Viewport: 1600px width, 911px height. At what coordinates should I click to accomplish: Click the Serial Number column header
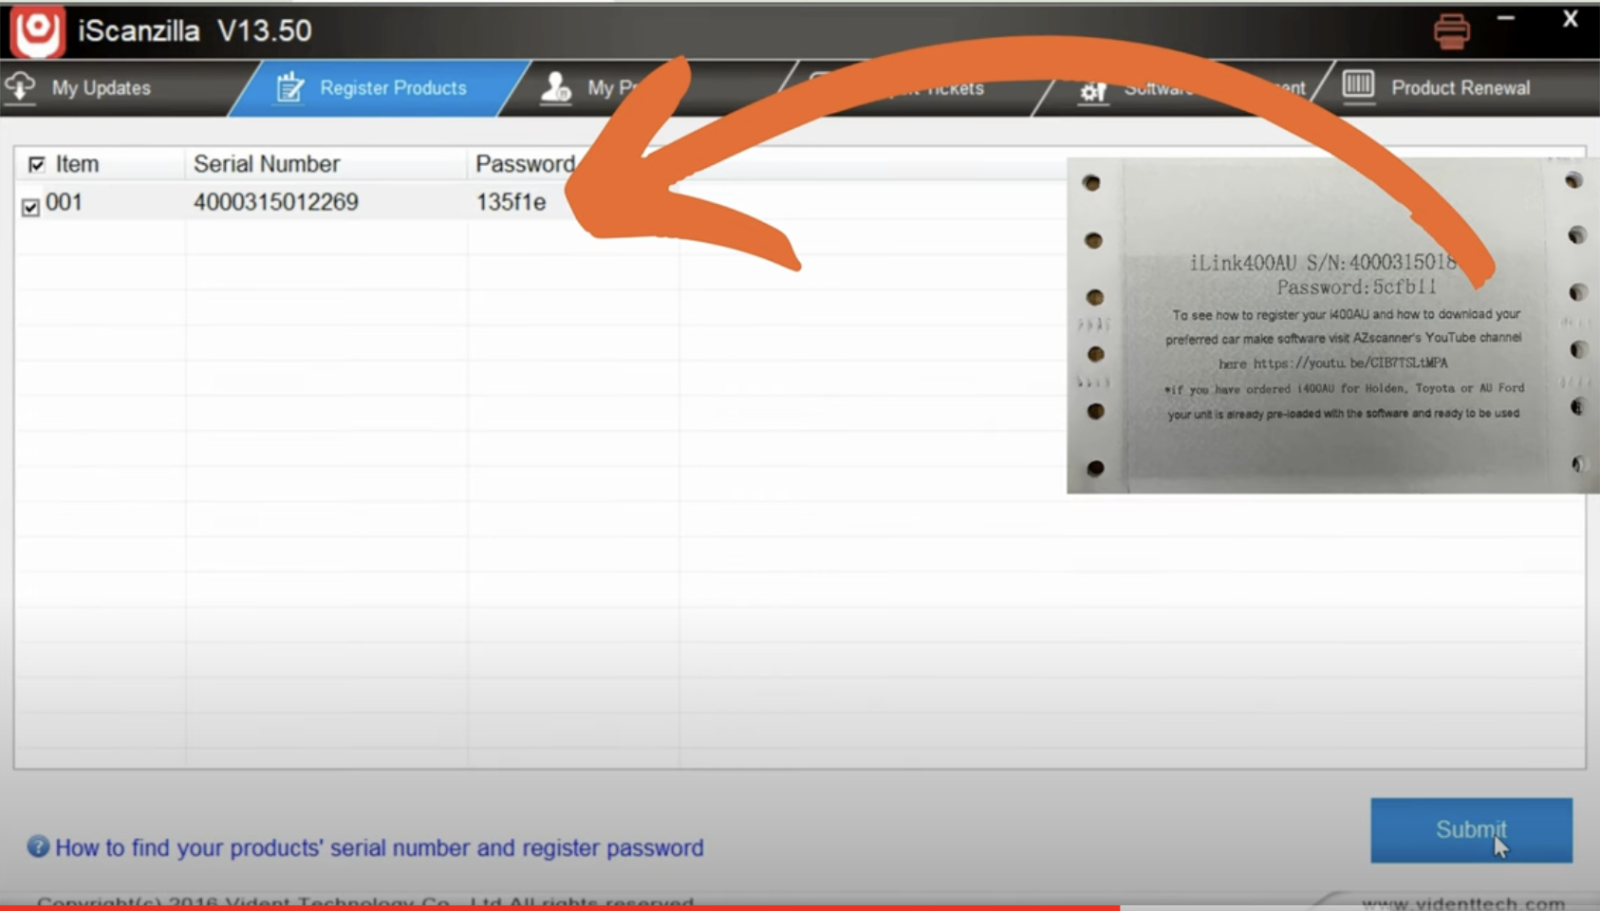coord(266,164)
